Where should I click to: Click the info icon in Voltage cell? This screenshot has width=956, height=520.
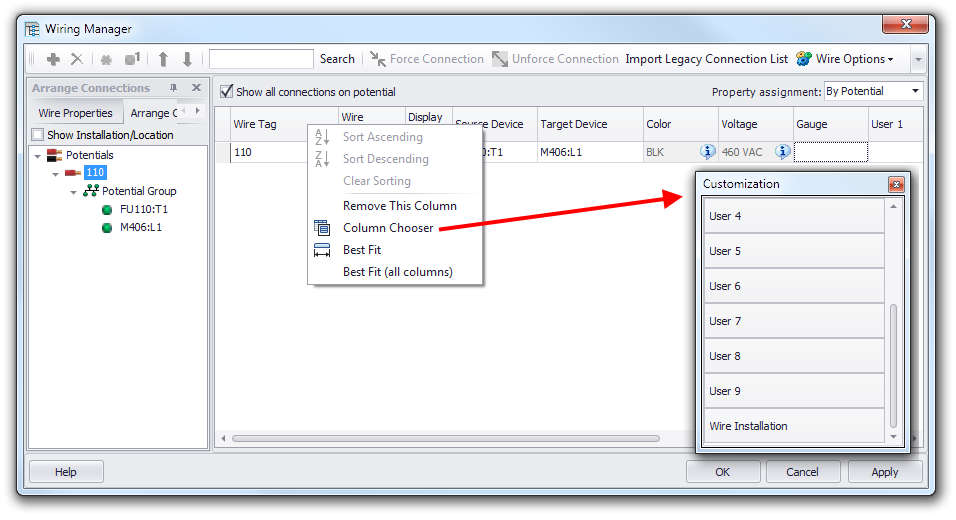(783, 151)
